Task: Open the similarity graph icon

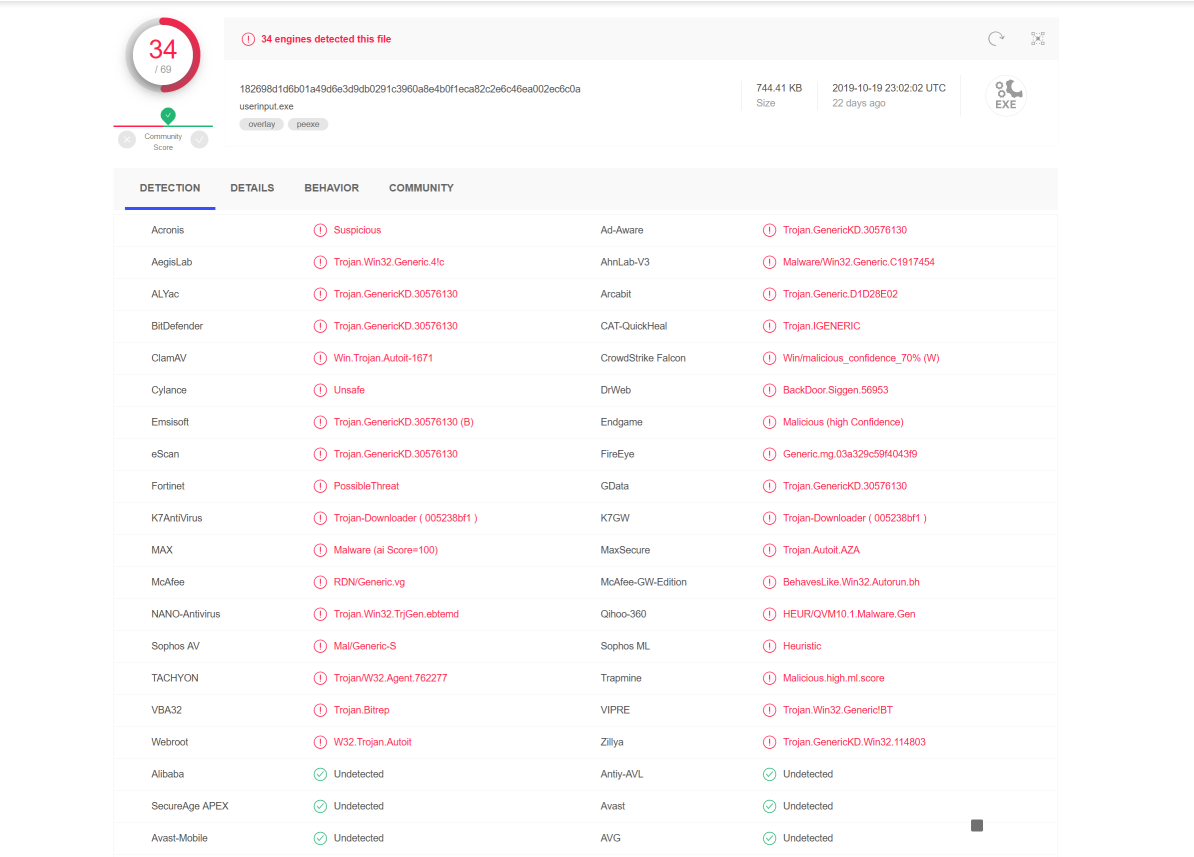Action: 1038,38
